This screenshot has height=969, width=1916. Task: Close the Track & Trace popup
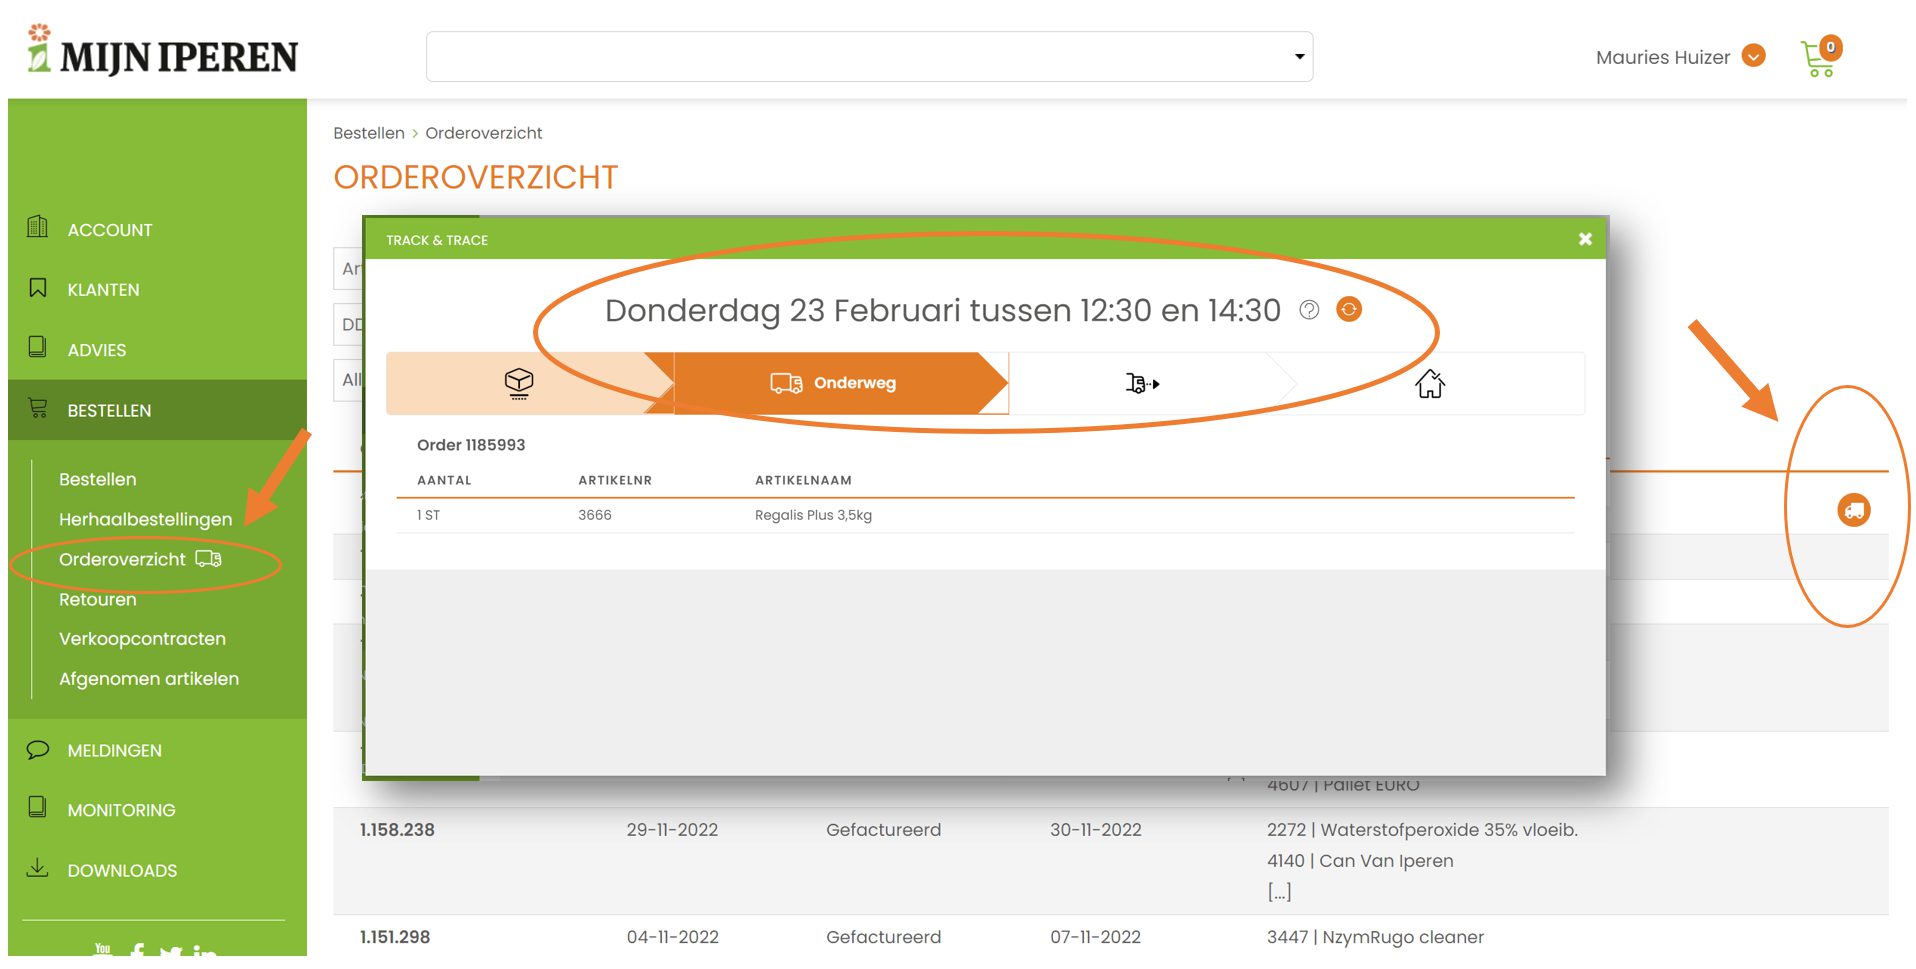tap(1584, 239)
